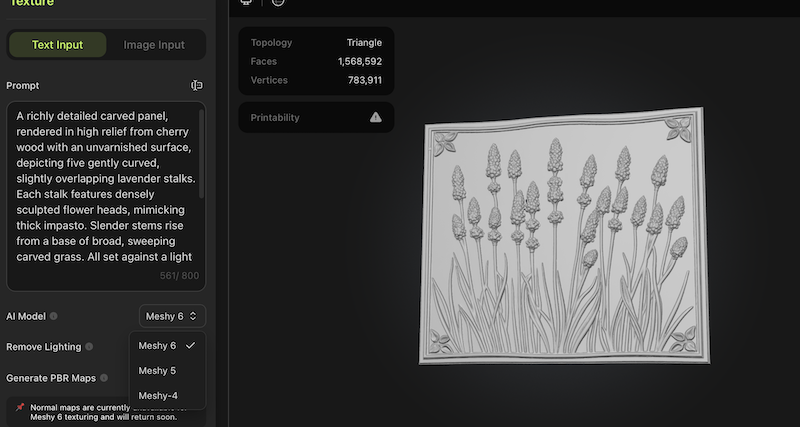Screen dimensions: 800x427
Task: Click the Faces count 1,568,592
Action: (360, 62)
